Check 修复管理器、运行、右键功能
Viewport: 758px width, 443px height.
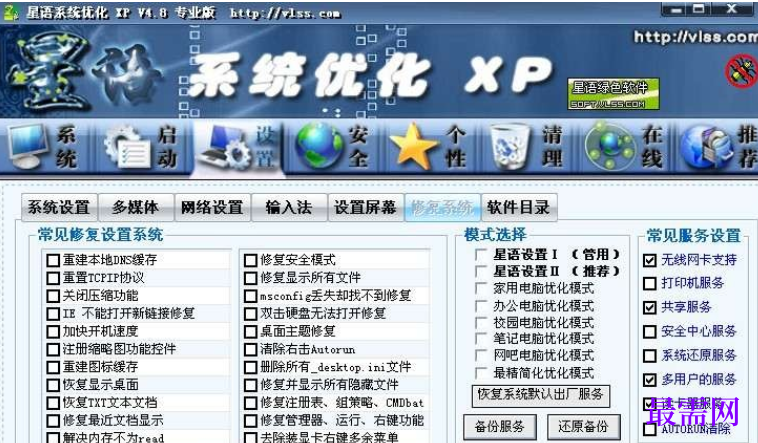point(250,421)
